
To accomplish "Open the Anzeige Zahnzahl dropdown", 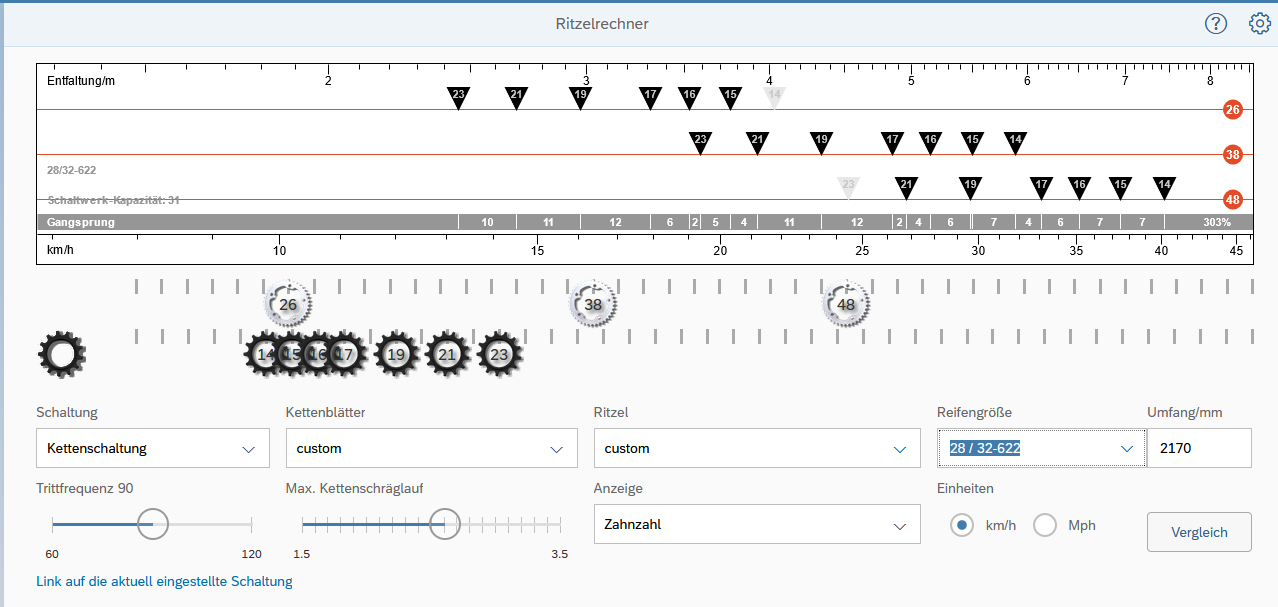I will coord(756,524).
